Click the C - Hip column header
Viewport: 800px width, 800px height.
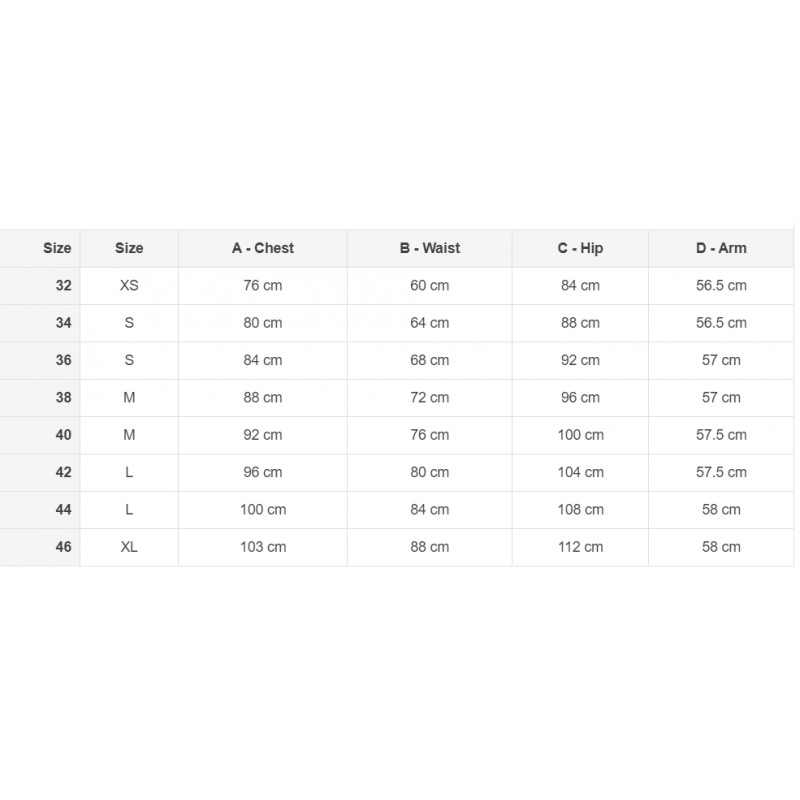pos(580,248)
